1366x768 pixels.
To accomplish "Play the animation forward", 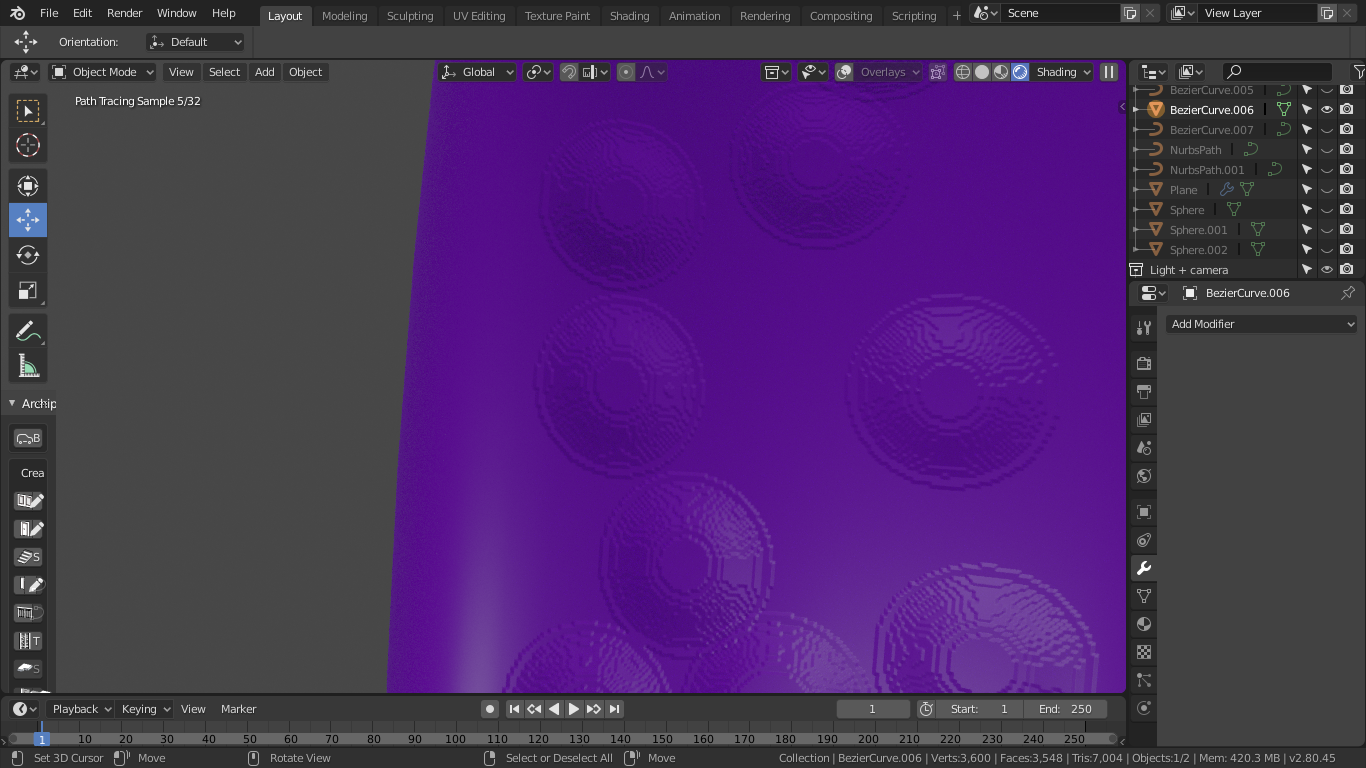I will point(574,709).
